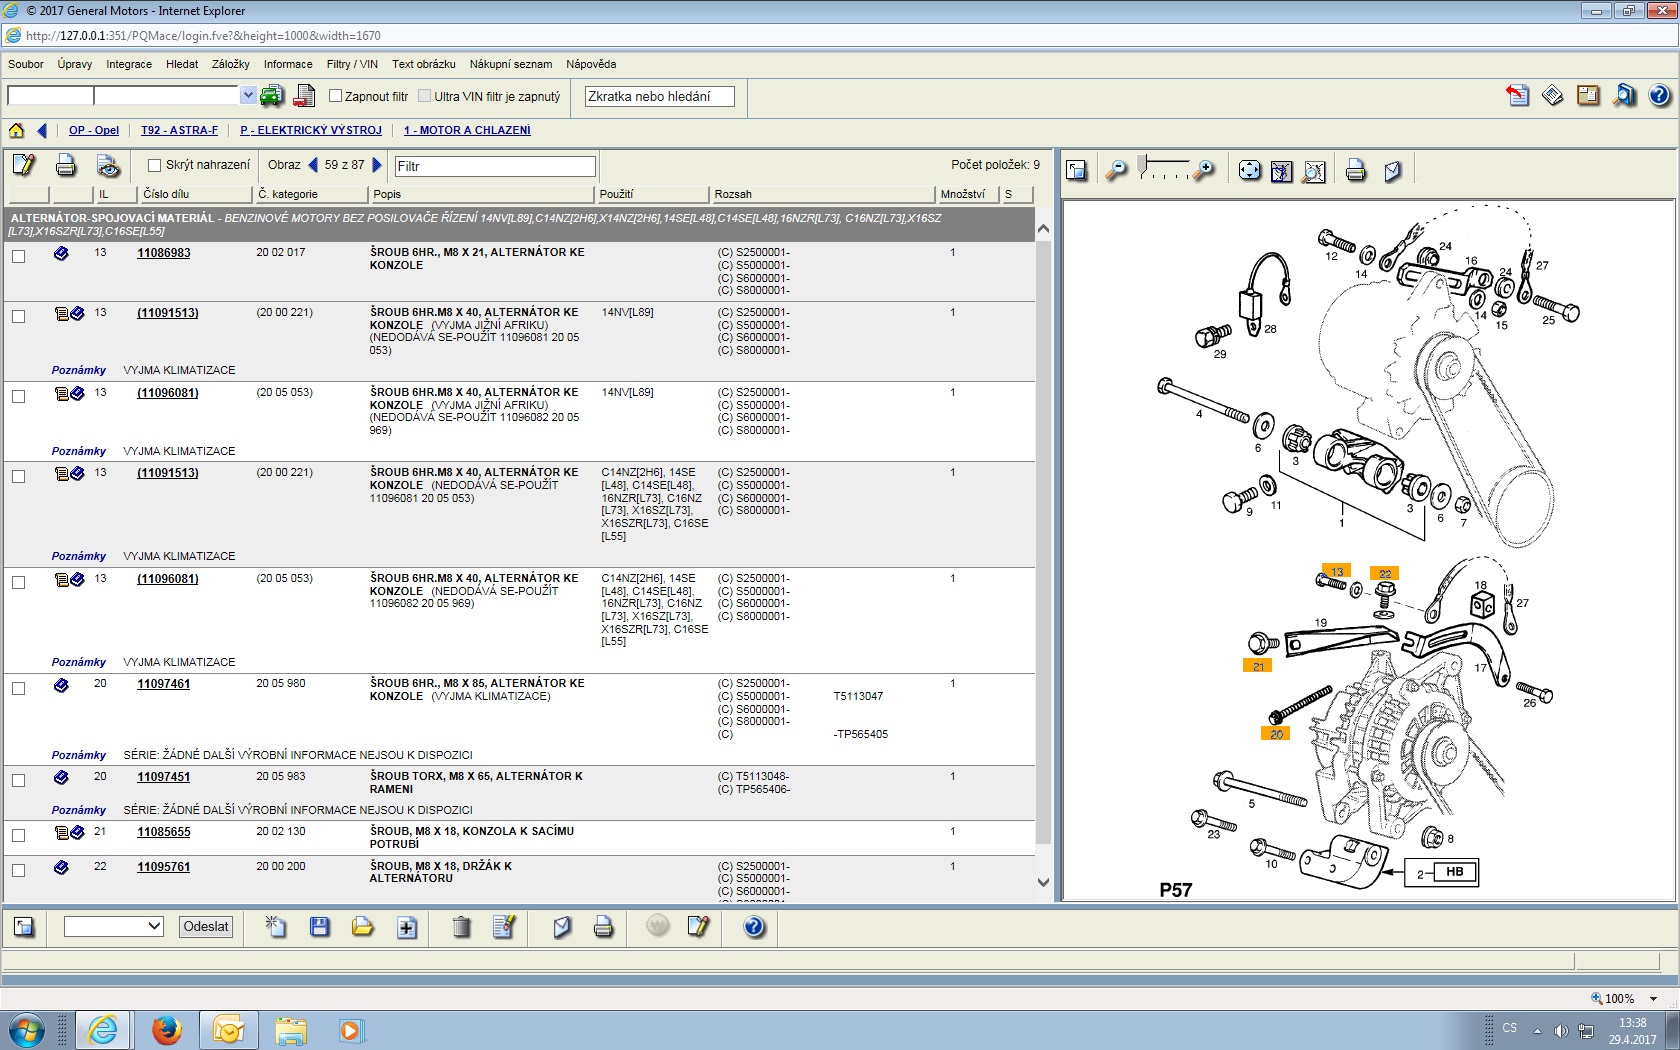This screenshot has width=1680, height=1050.
Task: Expand the vehicle selection dropdown at top
Action: click(248, 96)
